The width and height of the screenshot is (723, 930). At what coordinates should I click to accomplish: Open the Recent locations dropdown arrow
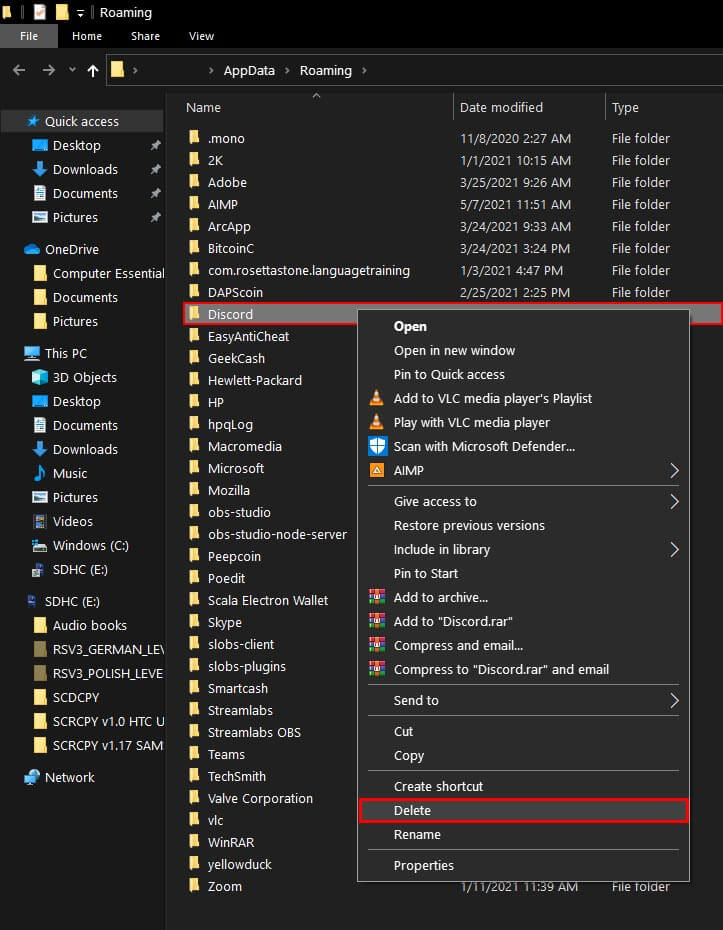pyautogui.click(x=72, y=70)
